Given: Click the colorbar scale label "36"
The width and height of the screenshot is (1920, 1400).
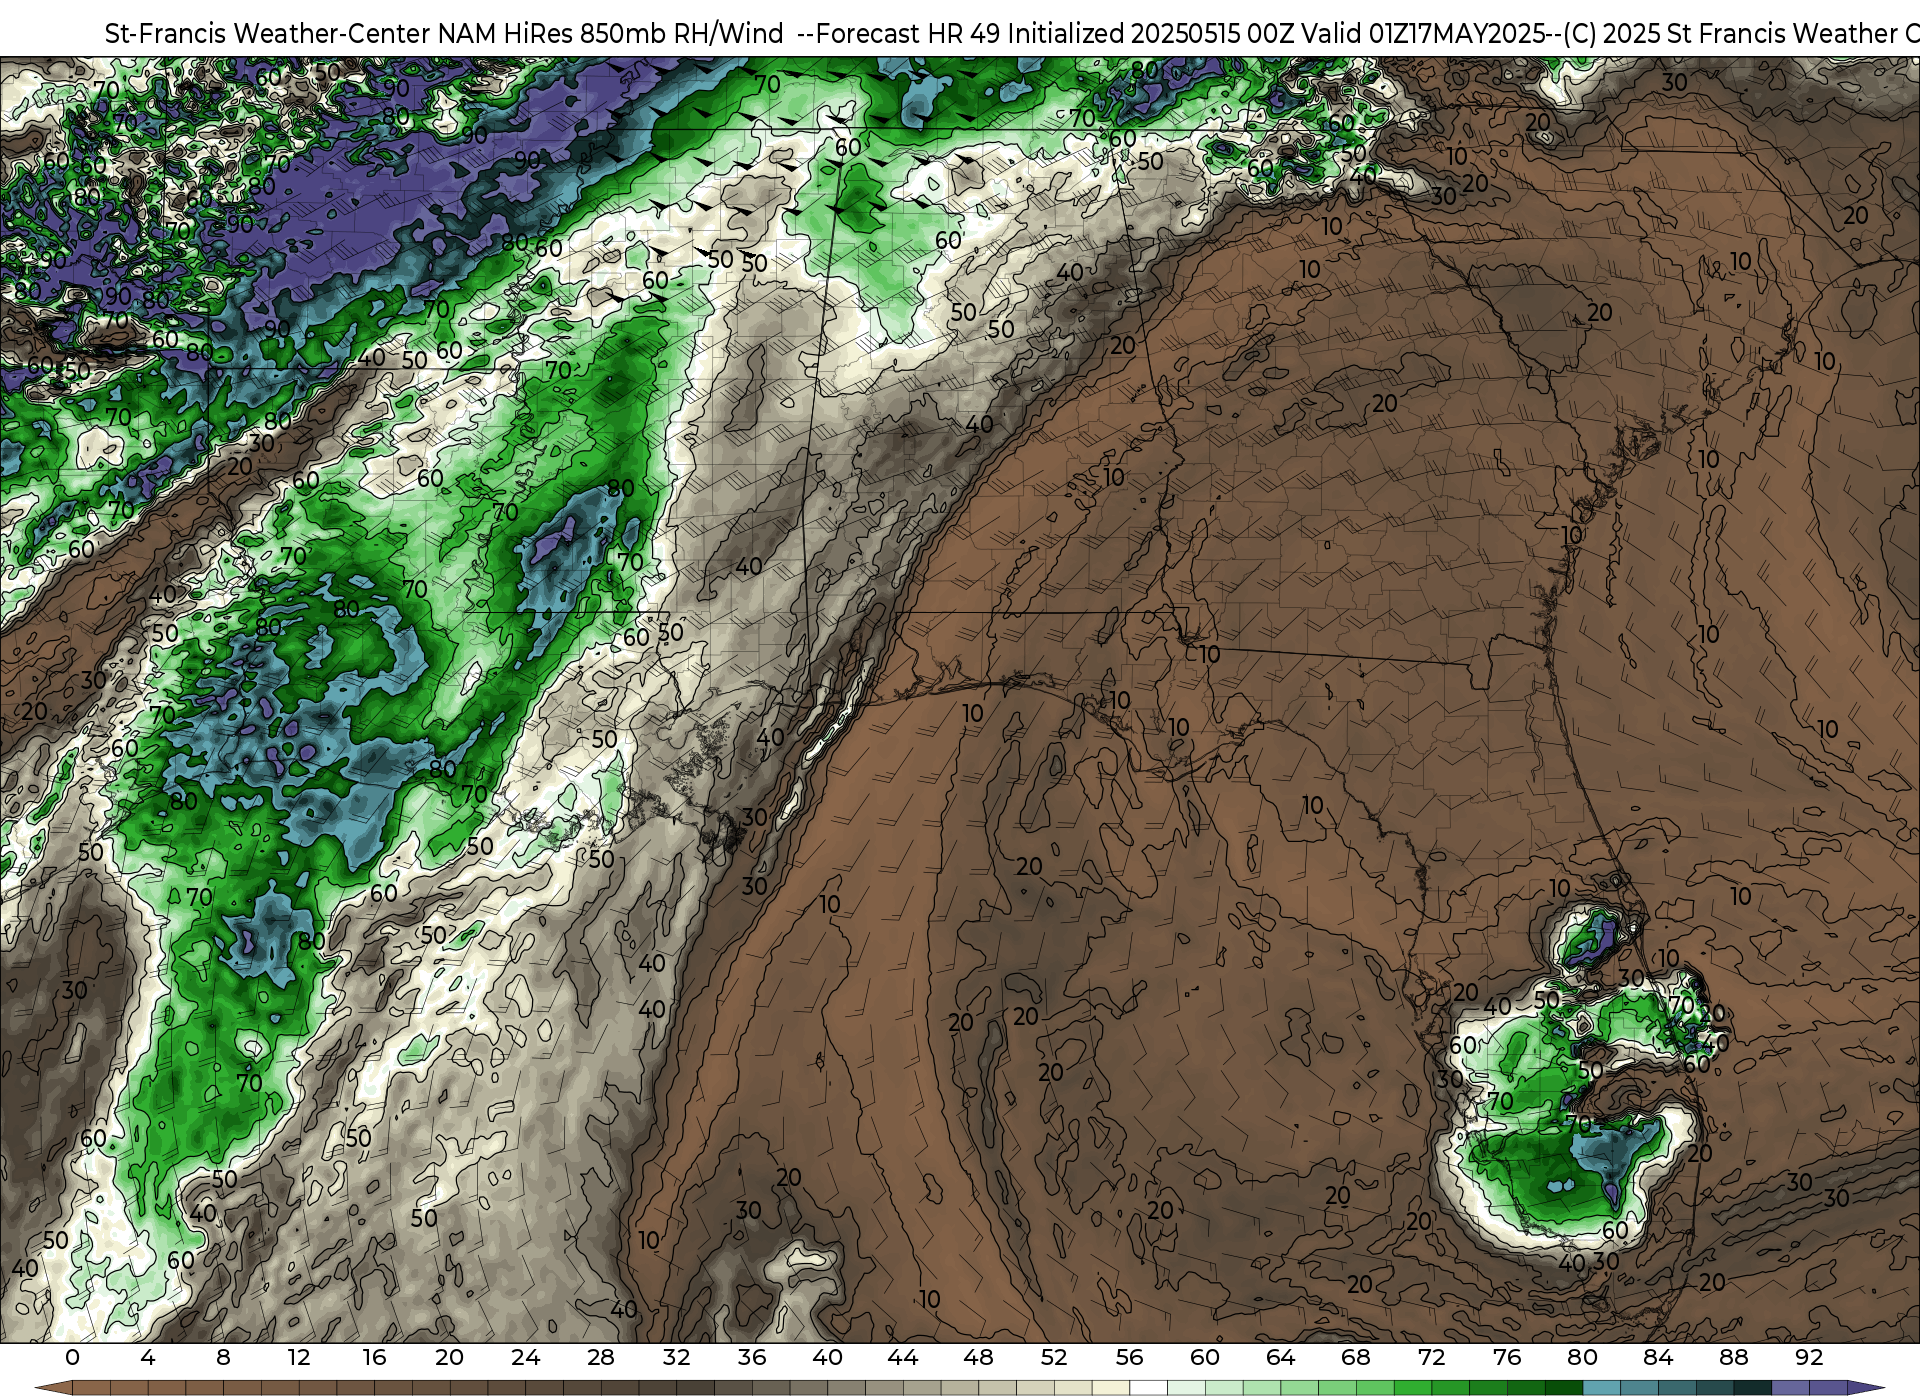Looking at the screenshot, I should (752, 1357).
